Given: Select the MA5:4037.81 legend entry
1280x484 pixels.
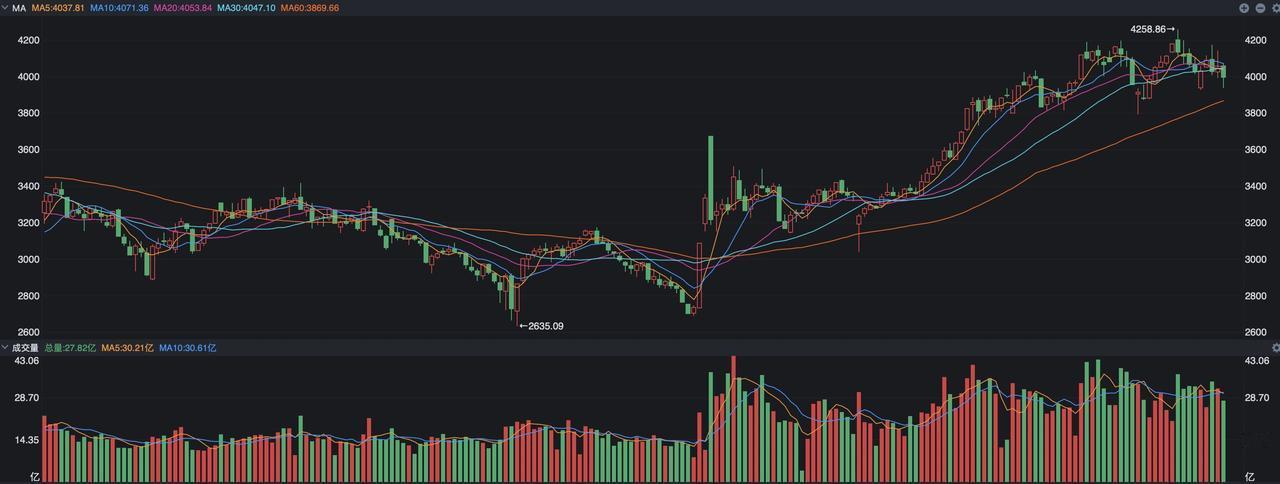Looking at the screenshot, I should point(58,8).
